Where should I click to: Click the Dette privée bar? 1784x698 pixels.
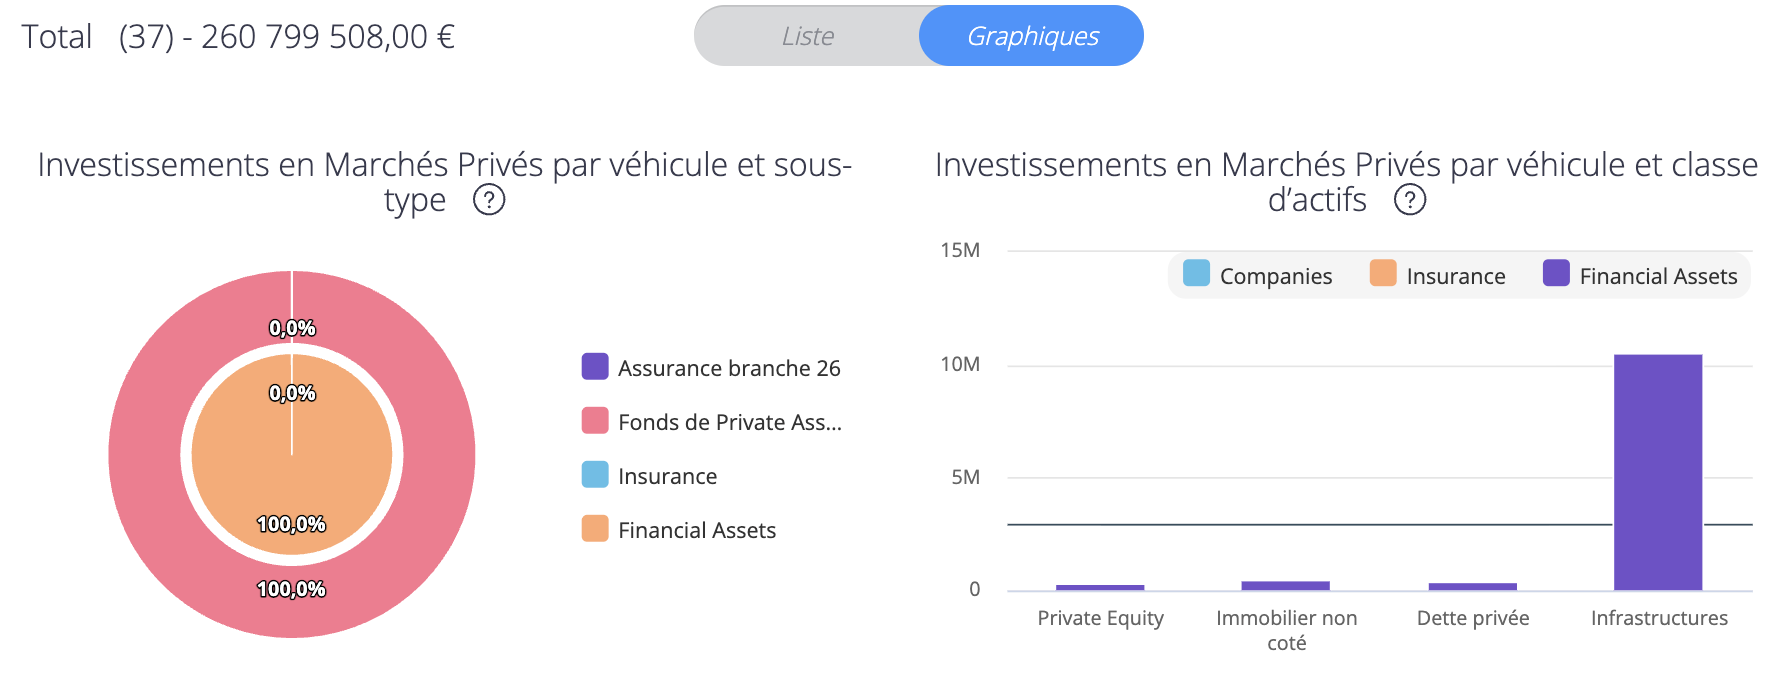pos(1472,586)
